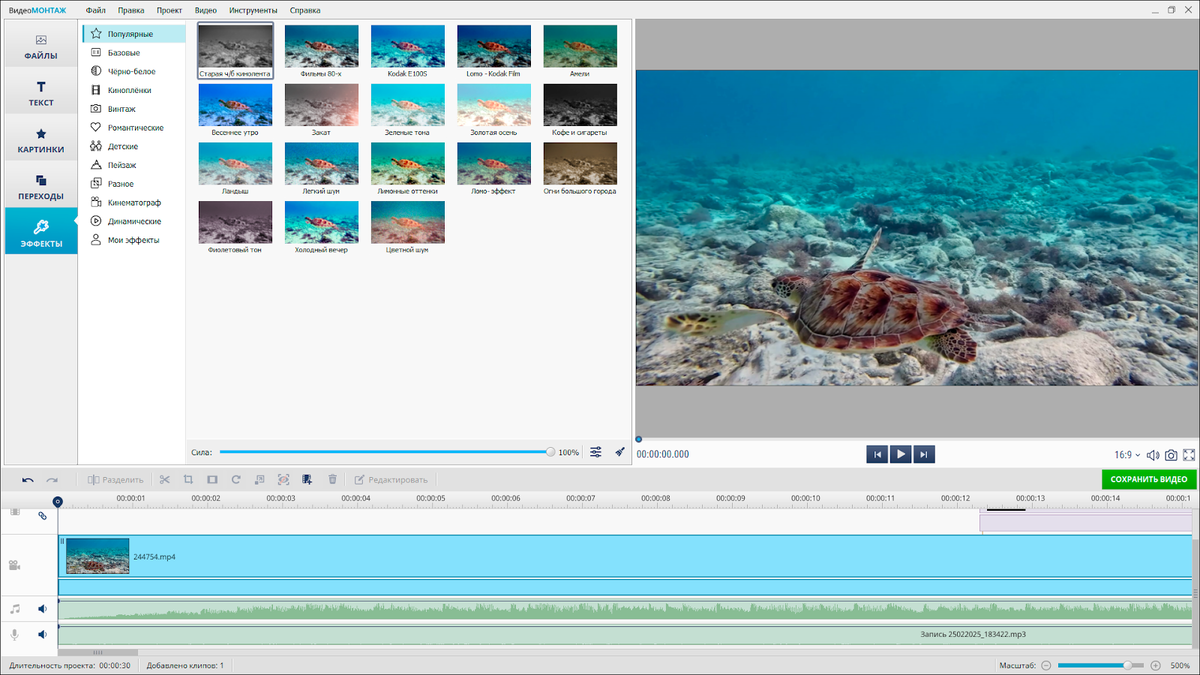Rotate the clip with the rotate icon
Image resolution: width=1200 pixels, height=675 pixels.
(236, 480)
